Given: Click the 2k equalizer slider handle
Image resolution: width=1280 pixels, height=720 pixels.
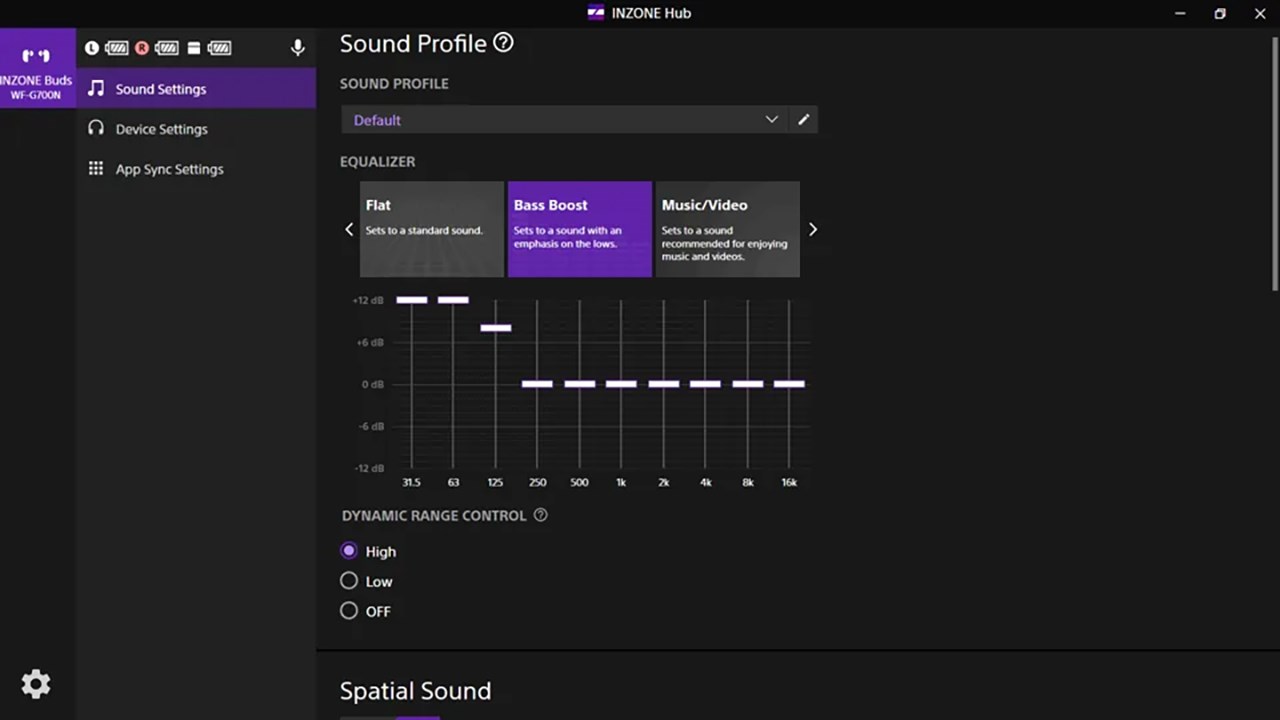Looking at the screenshot, I should (x=663, y=384).
